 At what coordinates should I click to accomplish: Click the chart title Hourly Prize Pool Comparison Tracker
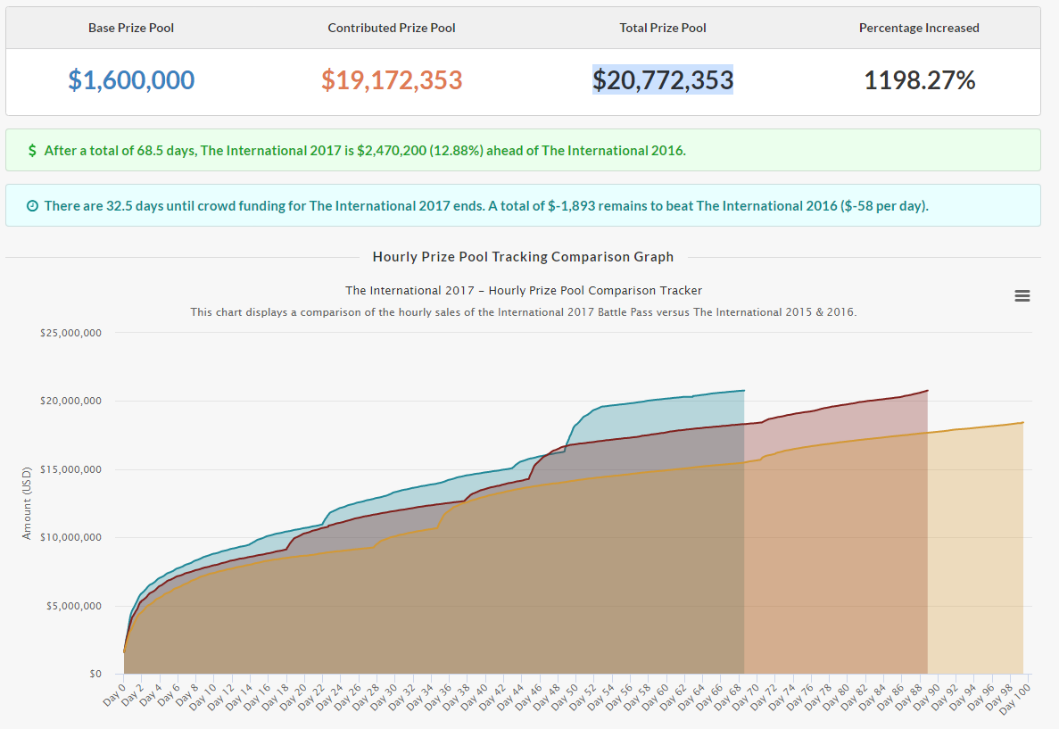point(523,291)
